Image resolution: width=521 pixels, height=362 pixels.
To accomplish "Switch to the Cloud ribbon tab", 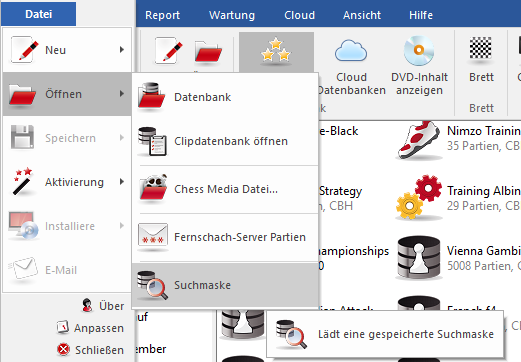I will (x=299, y=15).
